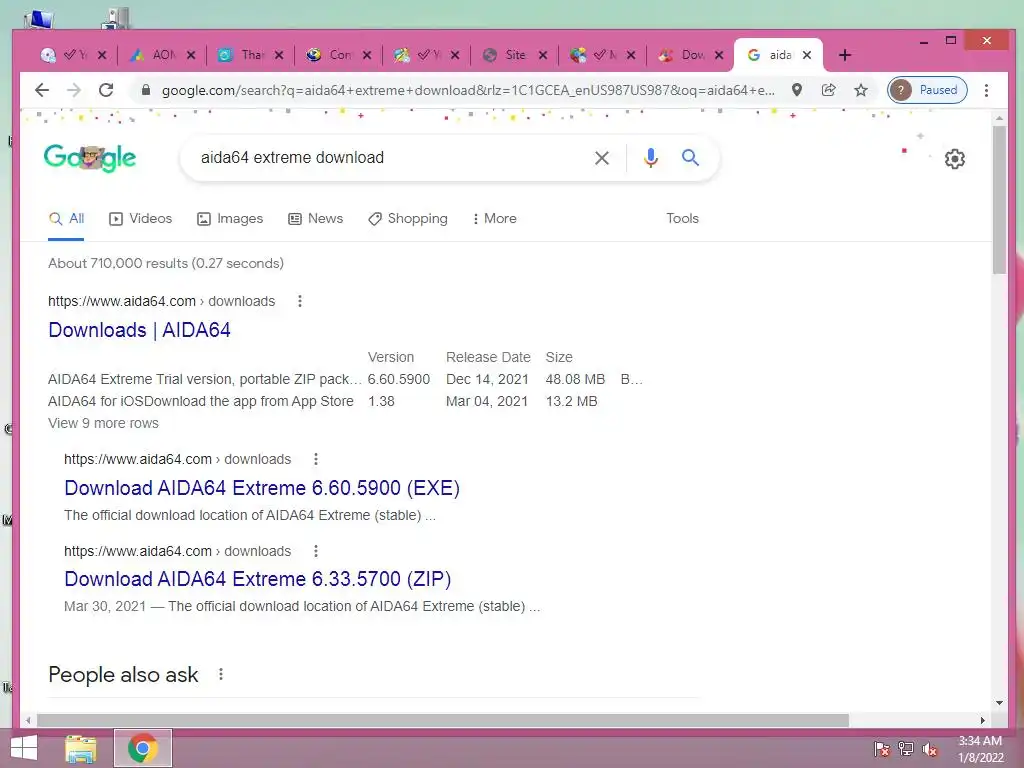1024x768 pixels.
Task: Open the Paused profile button
Action: coord(927,90)
